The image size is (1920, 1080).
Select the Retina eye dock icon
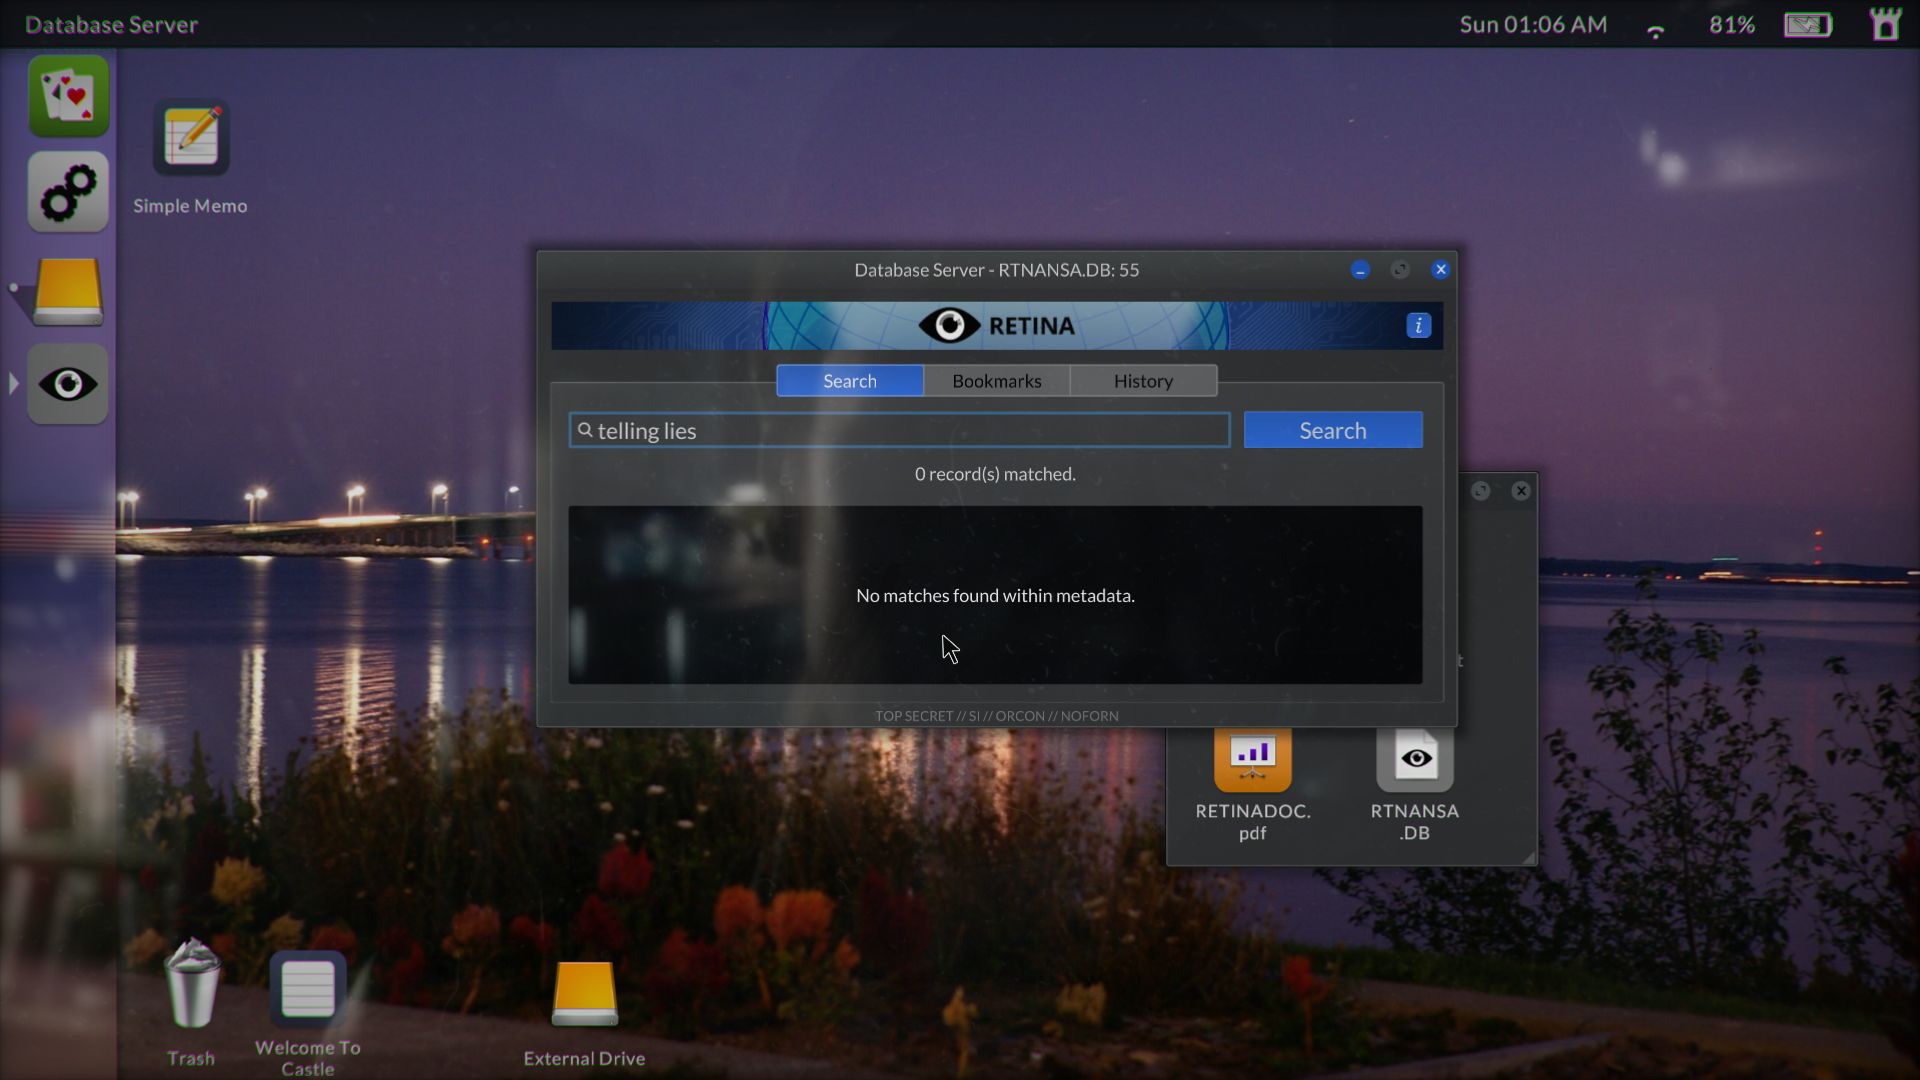[68, 384]
